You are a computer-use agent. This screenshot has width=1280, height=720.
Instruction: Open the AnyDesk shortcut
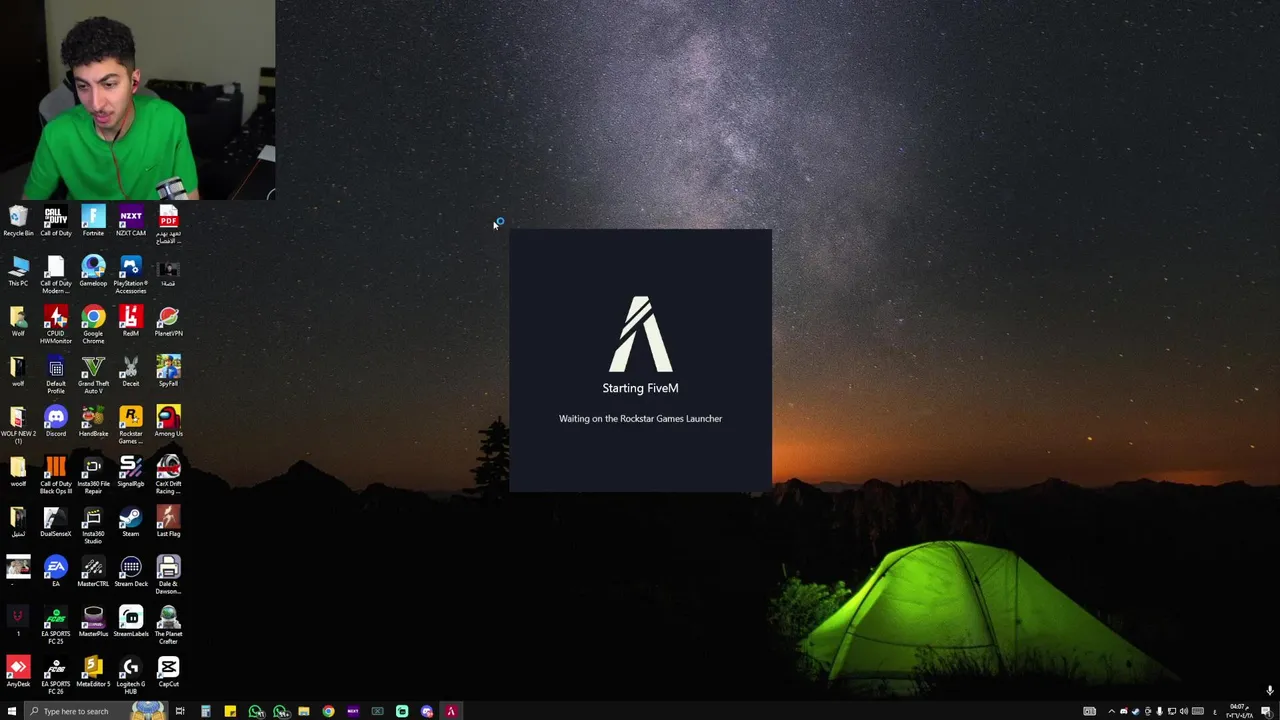(18, 672)
